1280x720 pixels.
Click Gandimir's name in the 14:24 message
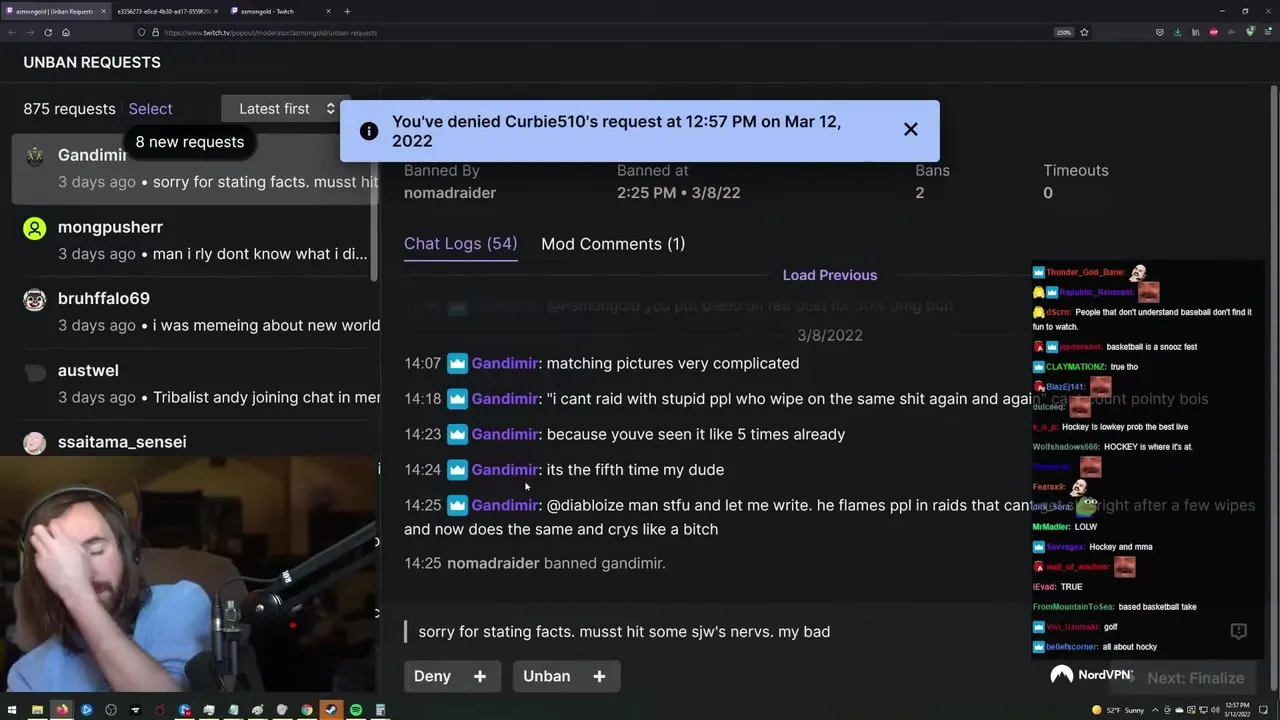pyautogui.click(x=505, y=469)
